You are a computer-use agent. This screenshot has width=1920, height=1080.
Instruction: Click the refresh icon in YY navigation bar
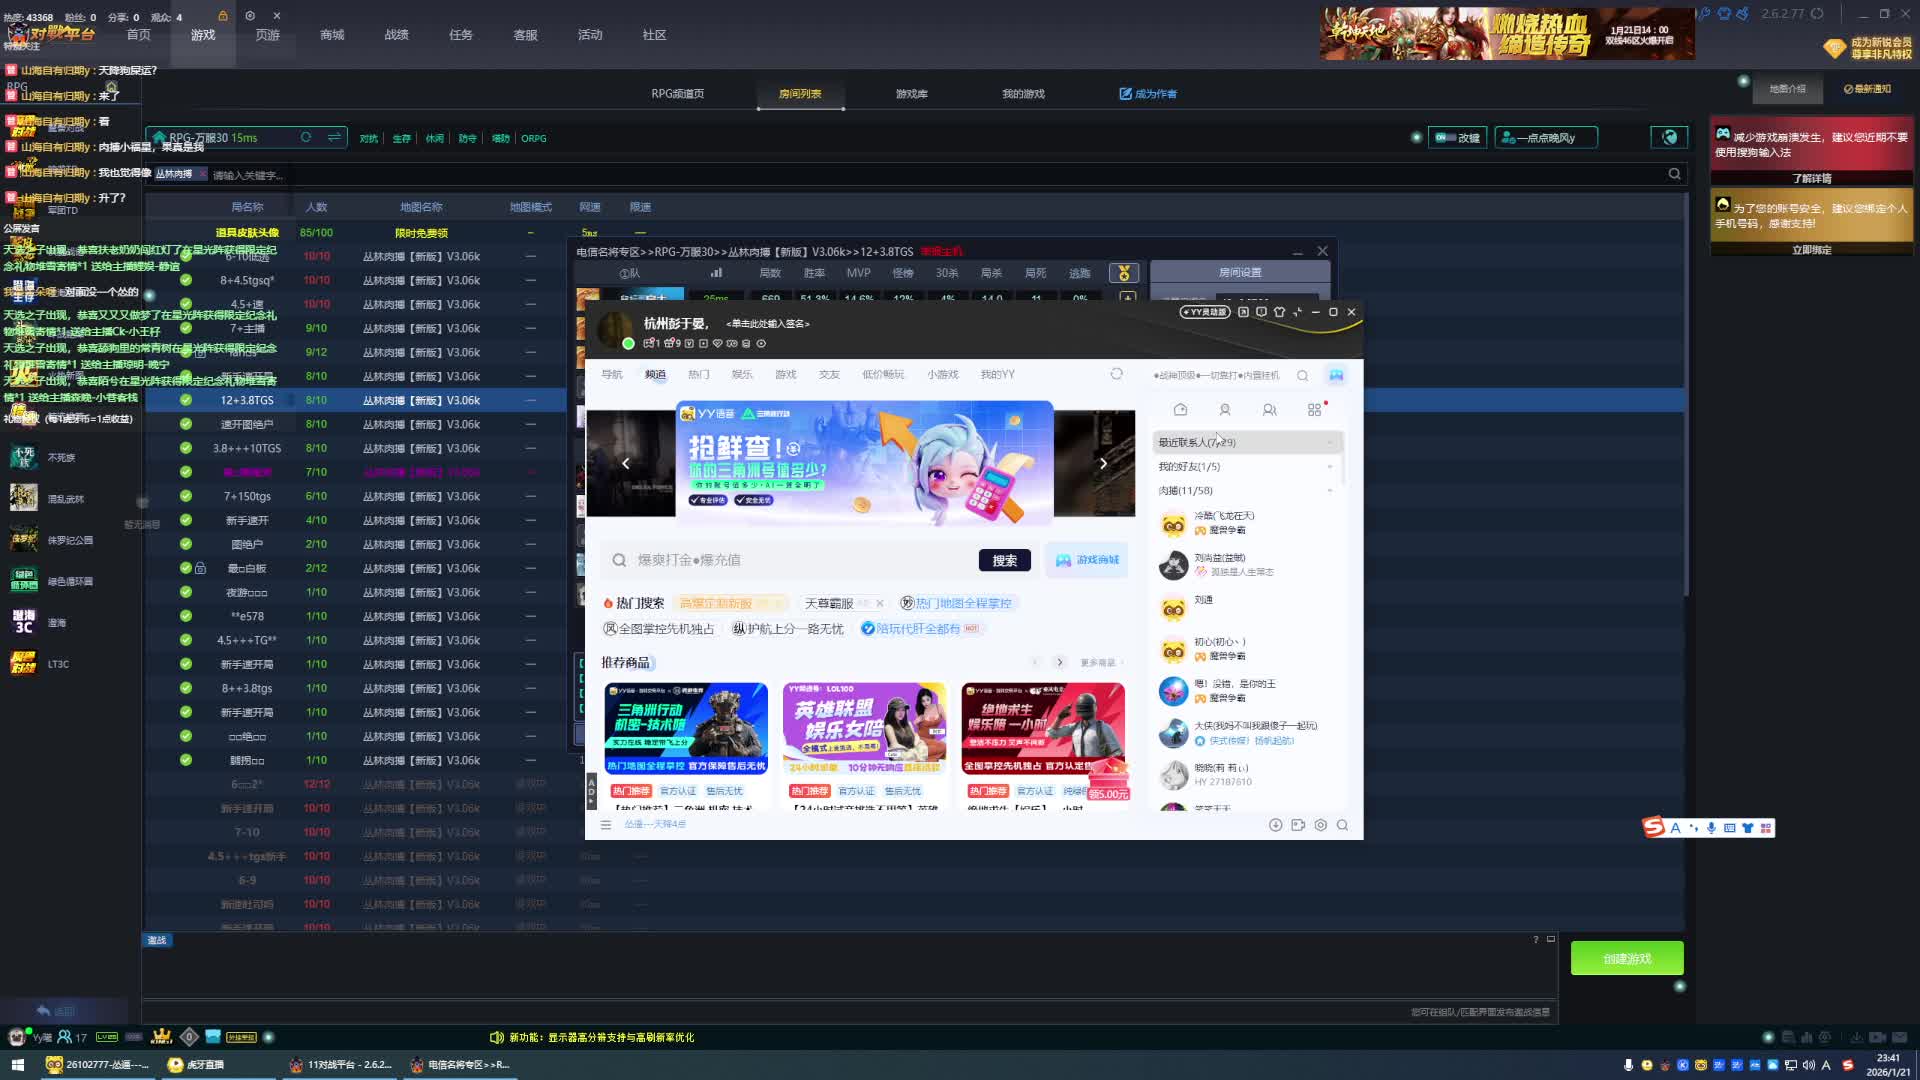pos(1116,374)
